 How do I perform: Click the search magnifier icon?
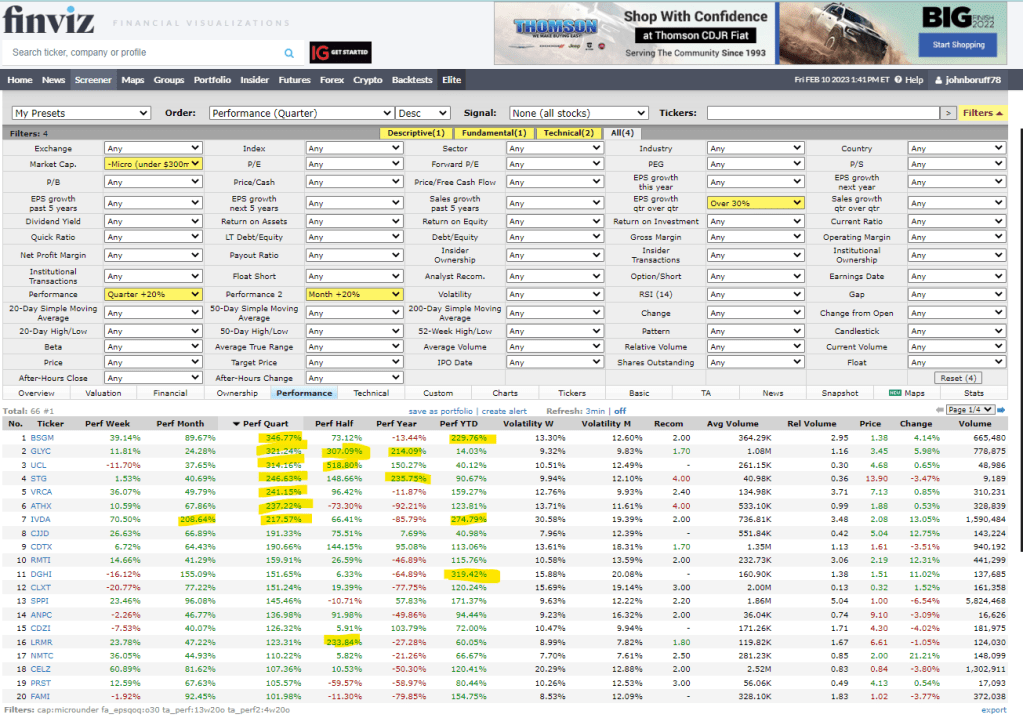289,53
